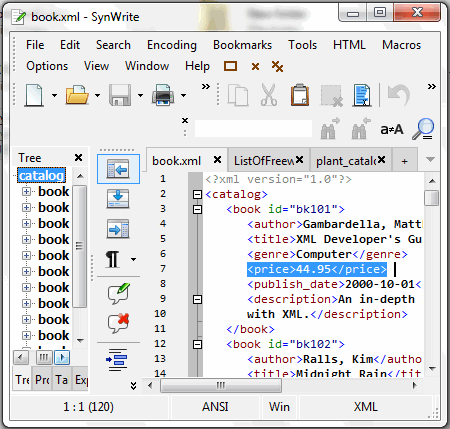Click the Print icon
Screen dimensions: 450x429
click(163, 95)
